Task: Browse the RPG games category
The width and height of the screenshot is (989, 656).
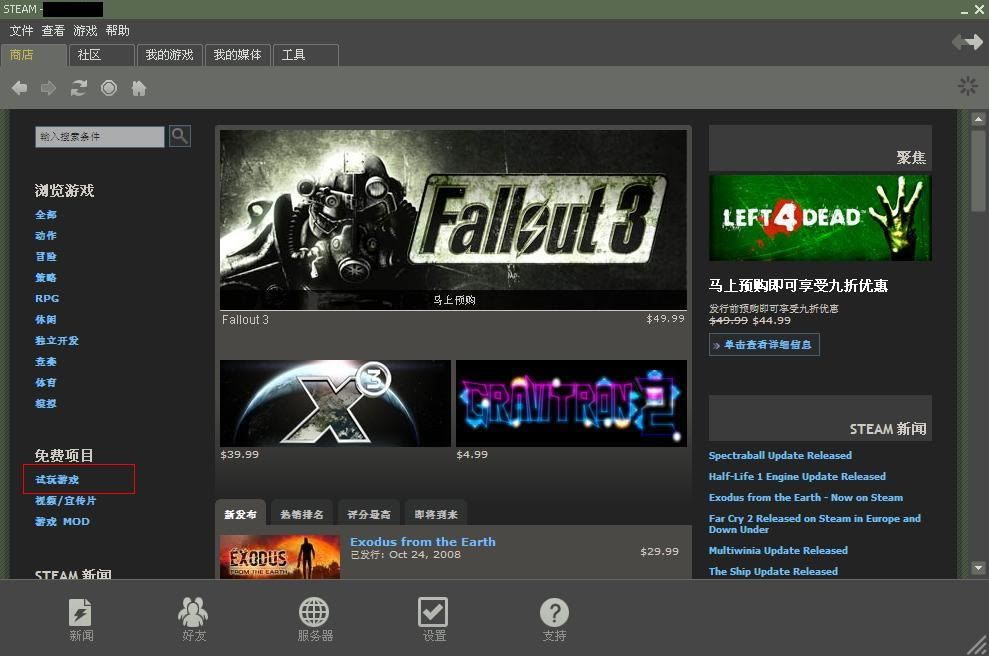Action: pos(47,298)
